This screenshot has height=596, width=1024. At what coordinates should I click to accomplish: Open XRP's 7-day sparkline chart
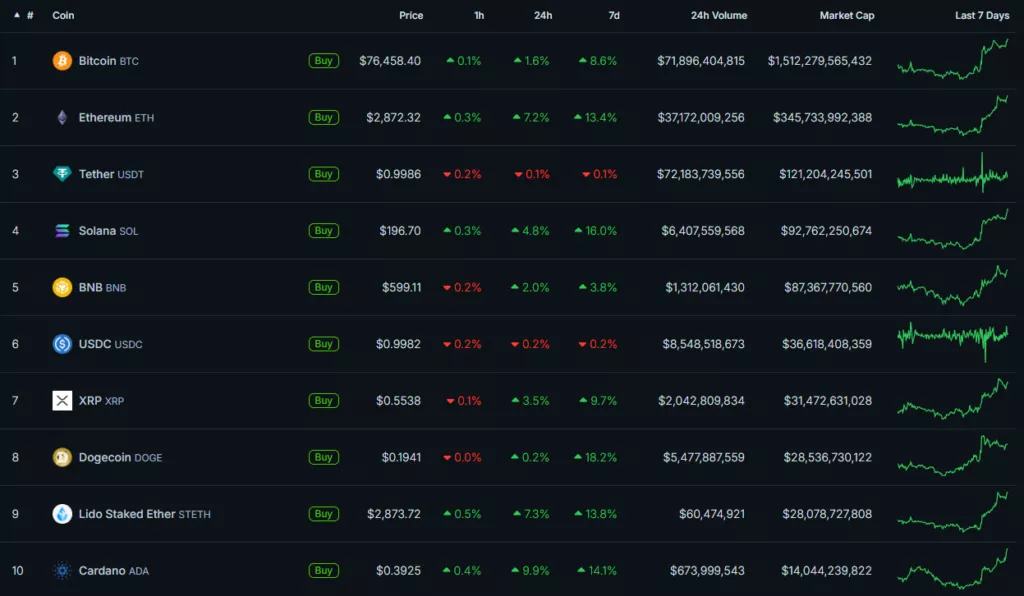point(953,399)
